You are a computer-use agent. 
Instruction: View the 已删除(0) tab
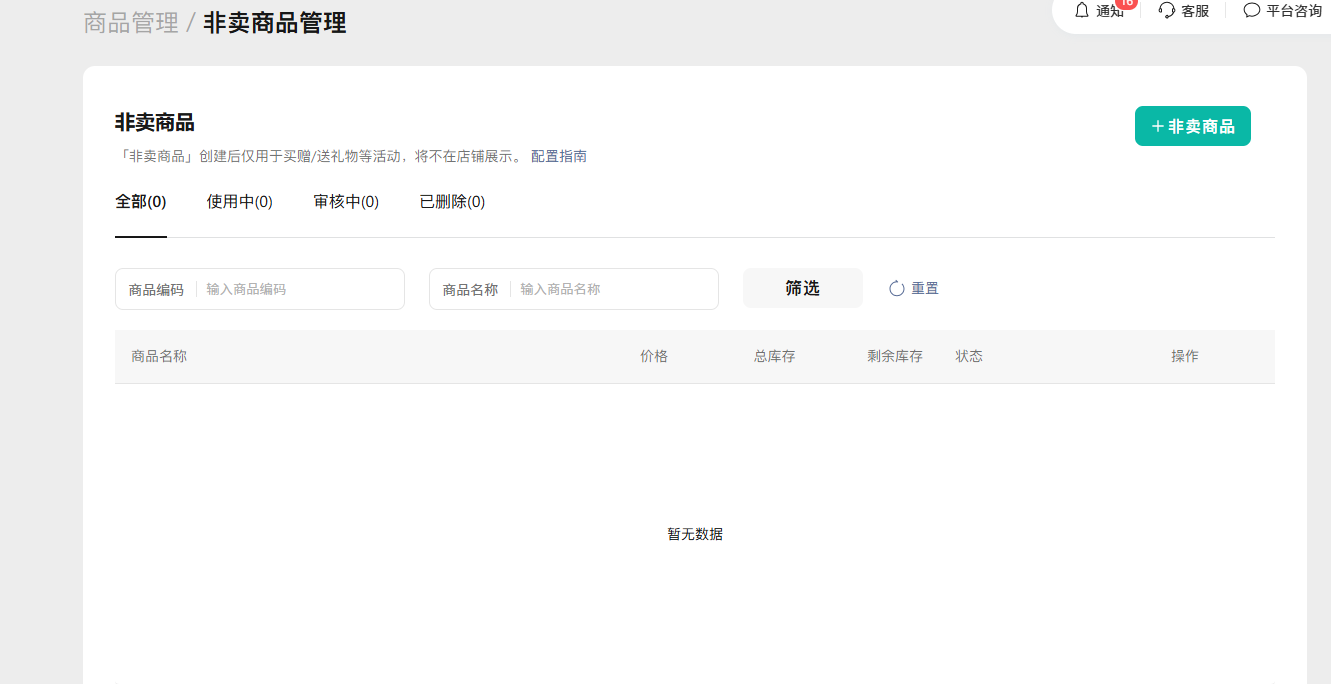coord(452,202)
